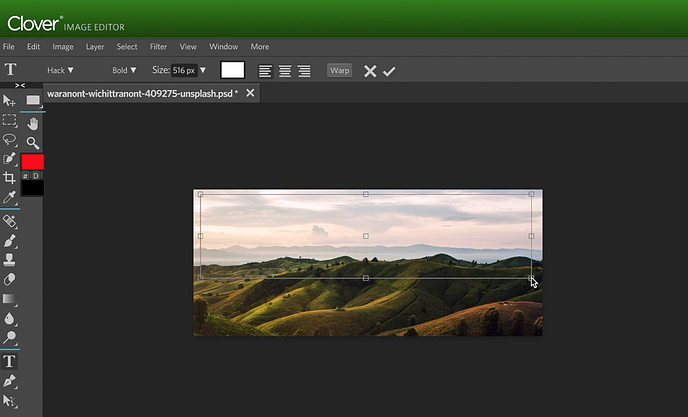Open the Image menu
688x417 pixels.
63,47
